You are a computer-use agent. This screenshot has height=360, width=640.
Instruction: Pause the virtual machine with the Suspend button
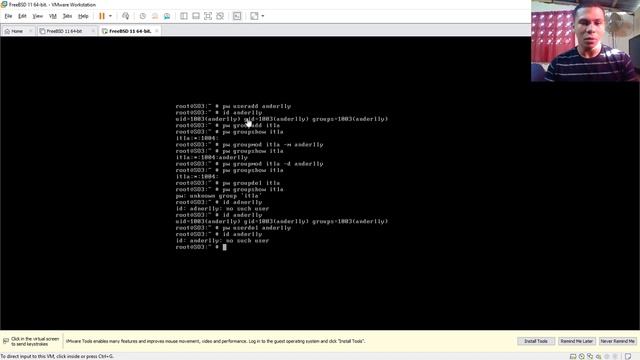click(x=102, y=16)
